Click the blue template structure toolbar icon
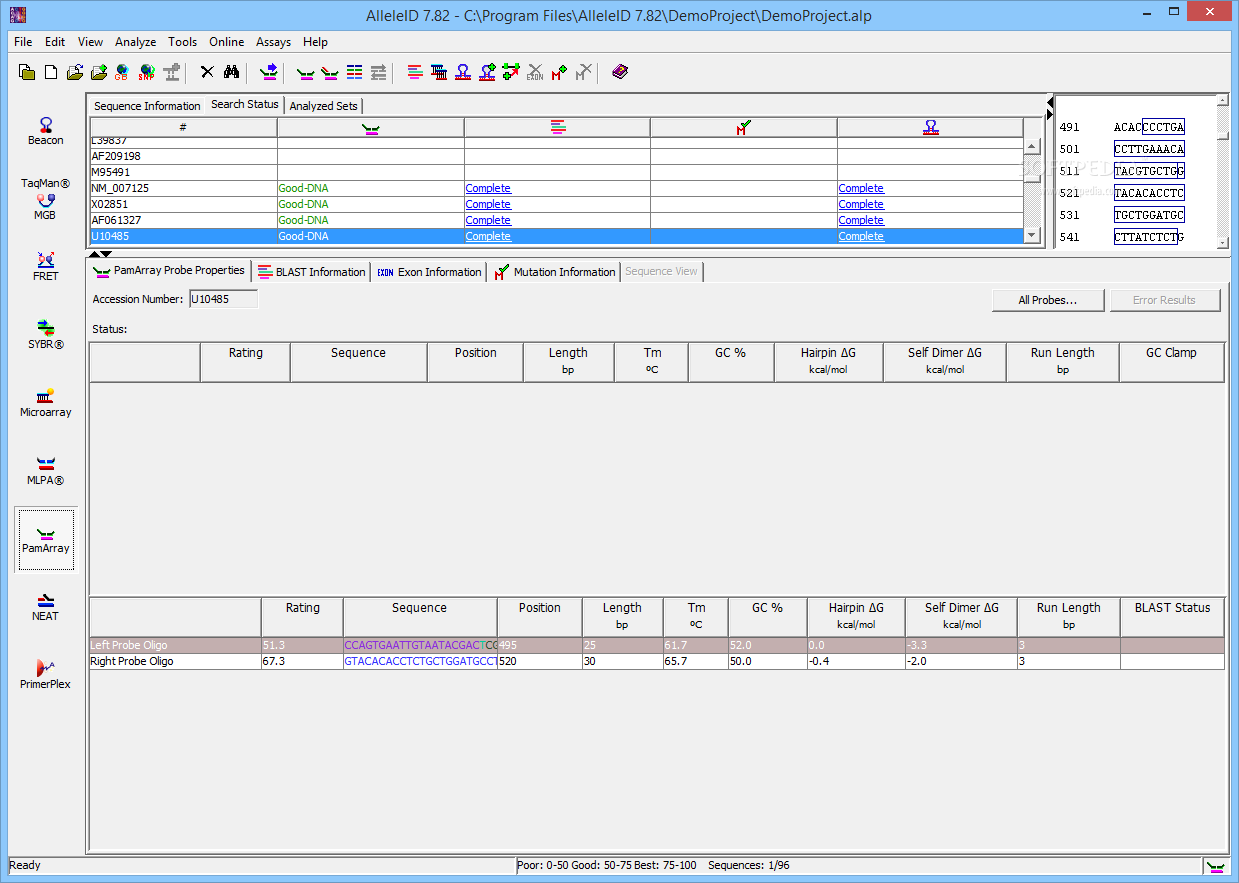Screen dimensions: 1239x883 point(463,72)
